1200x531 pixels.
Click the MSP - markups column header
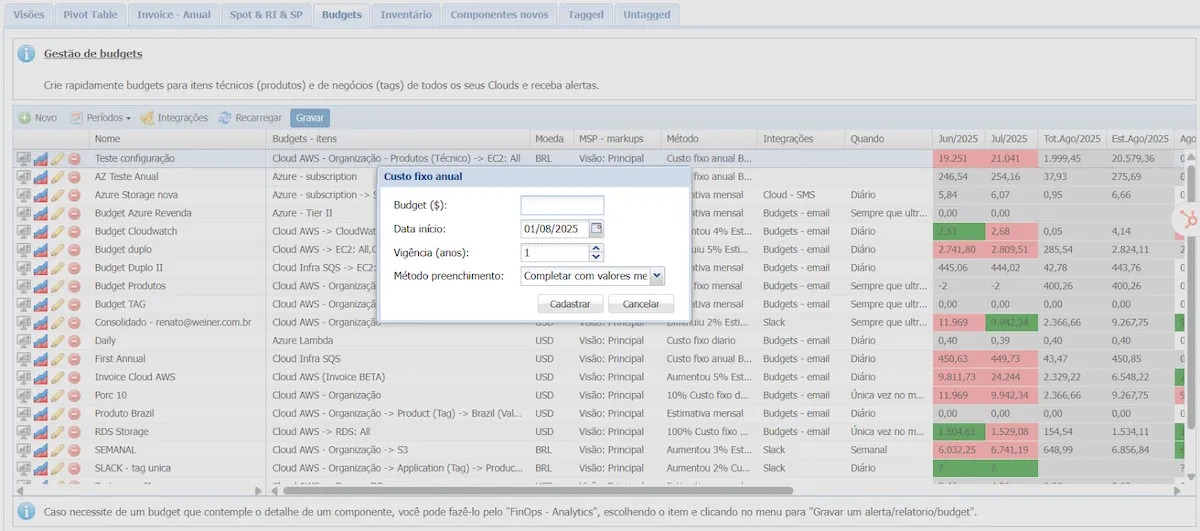point(618,139)
